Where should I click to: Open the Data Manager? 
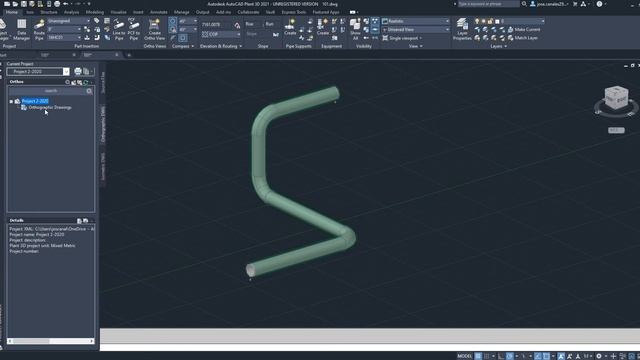[x=21, y=29]
